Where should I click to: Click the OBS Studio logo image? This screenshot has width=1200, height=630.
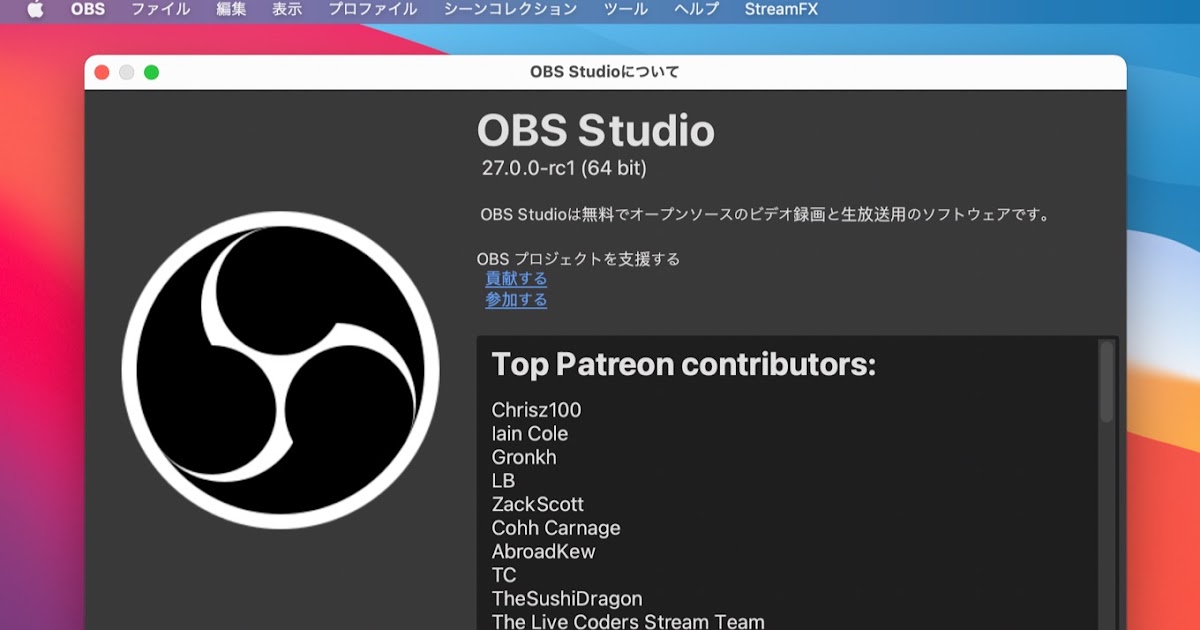[x=280, y=370]
